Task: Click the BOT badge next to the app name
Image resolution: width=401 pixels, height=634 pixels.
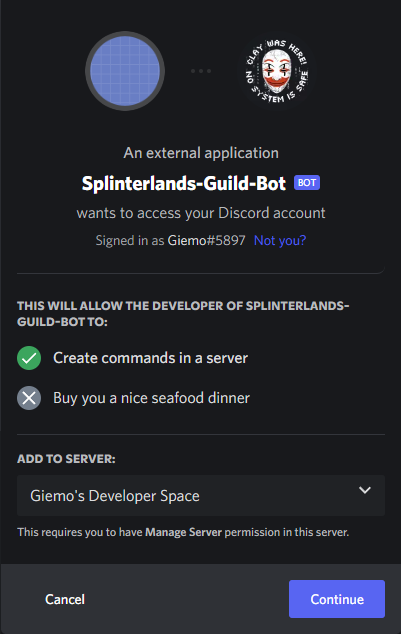Action: click(307, 183)
